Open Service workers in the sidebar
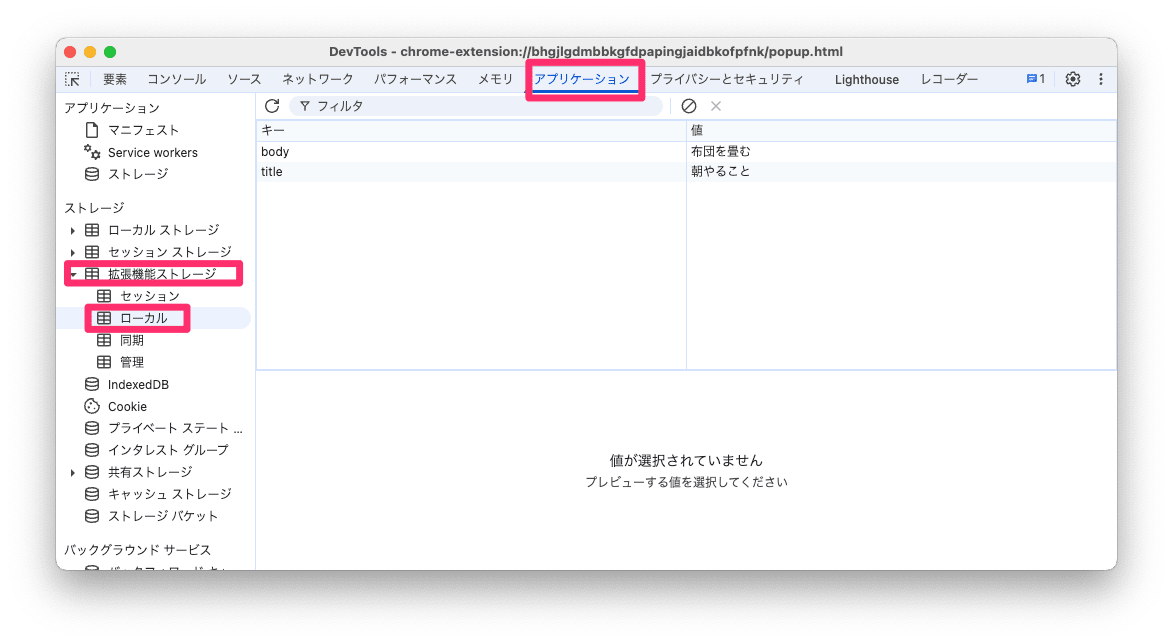Viewport: 1173px width, 644px height. pyautogui.click(x=153, y=153)
